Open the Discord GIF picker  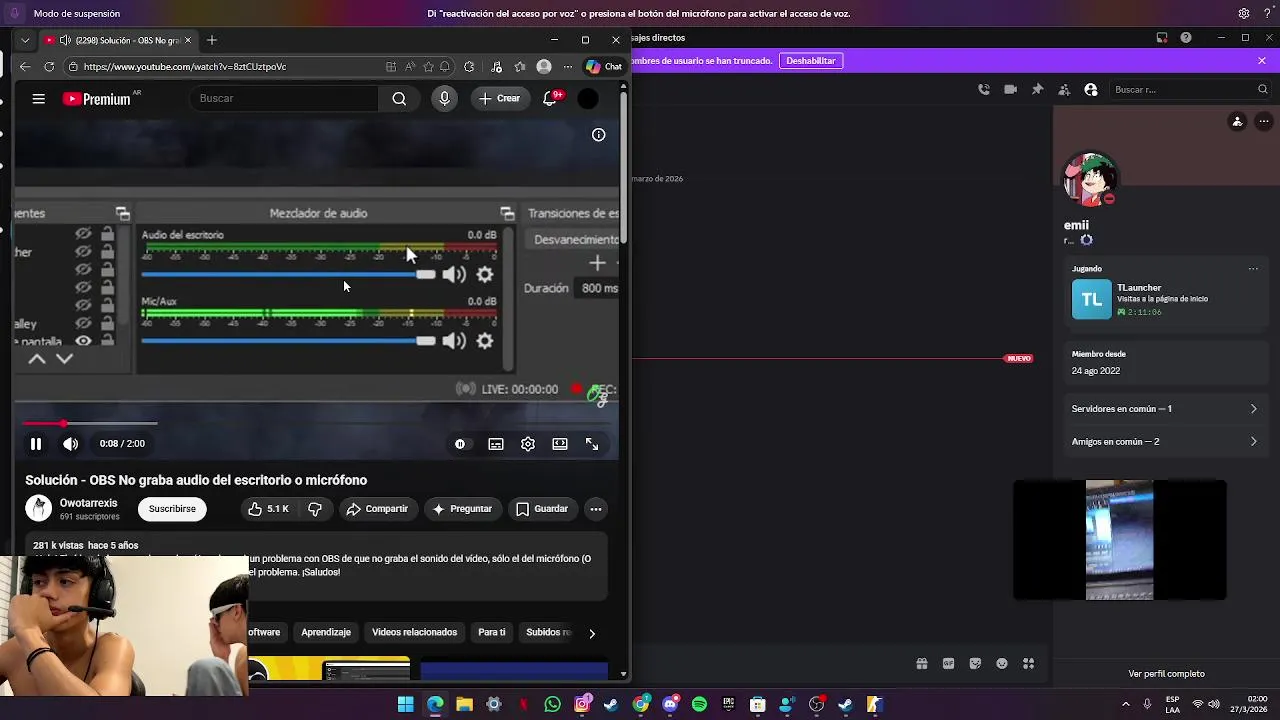point(948,663)
